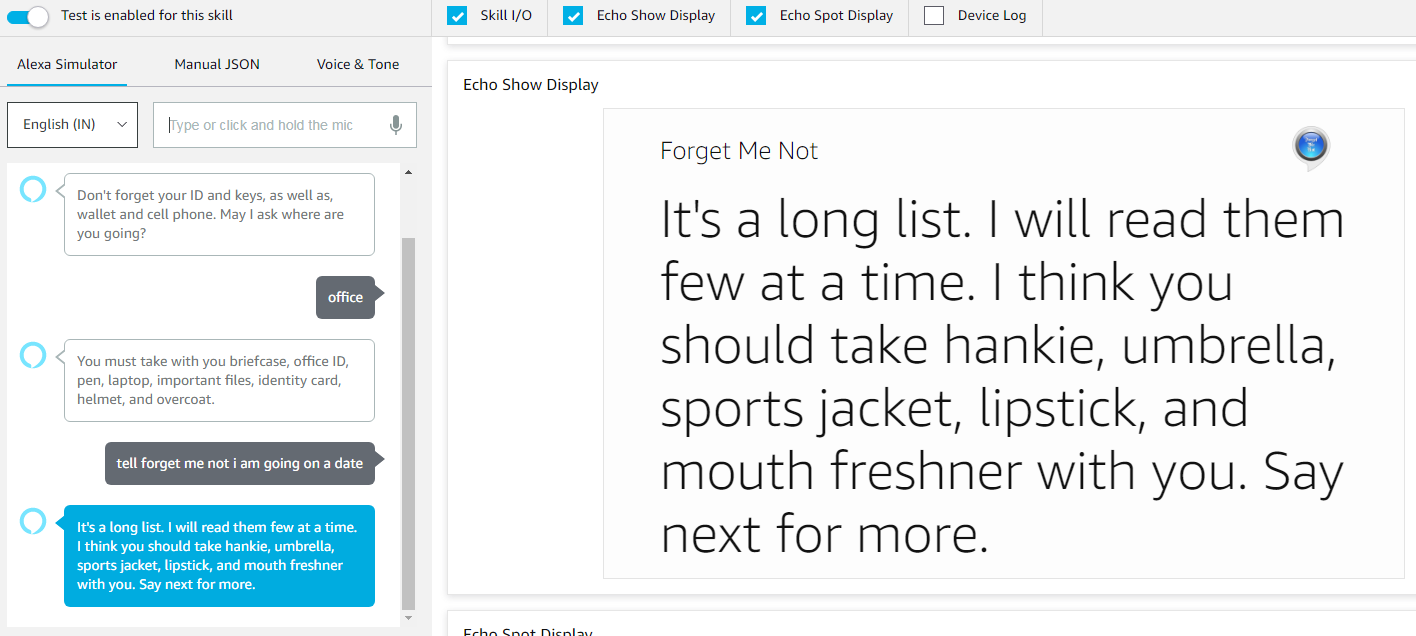The image size is (1416, 636).
Task: Click Alexa avatar beside the briefcase reply
Action: [33, 354]
